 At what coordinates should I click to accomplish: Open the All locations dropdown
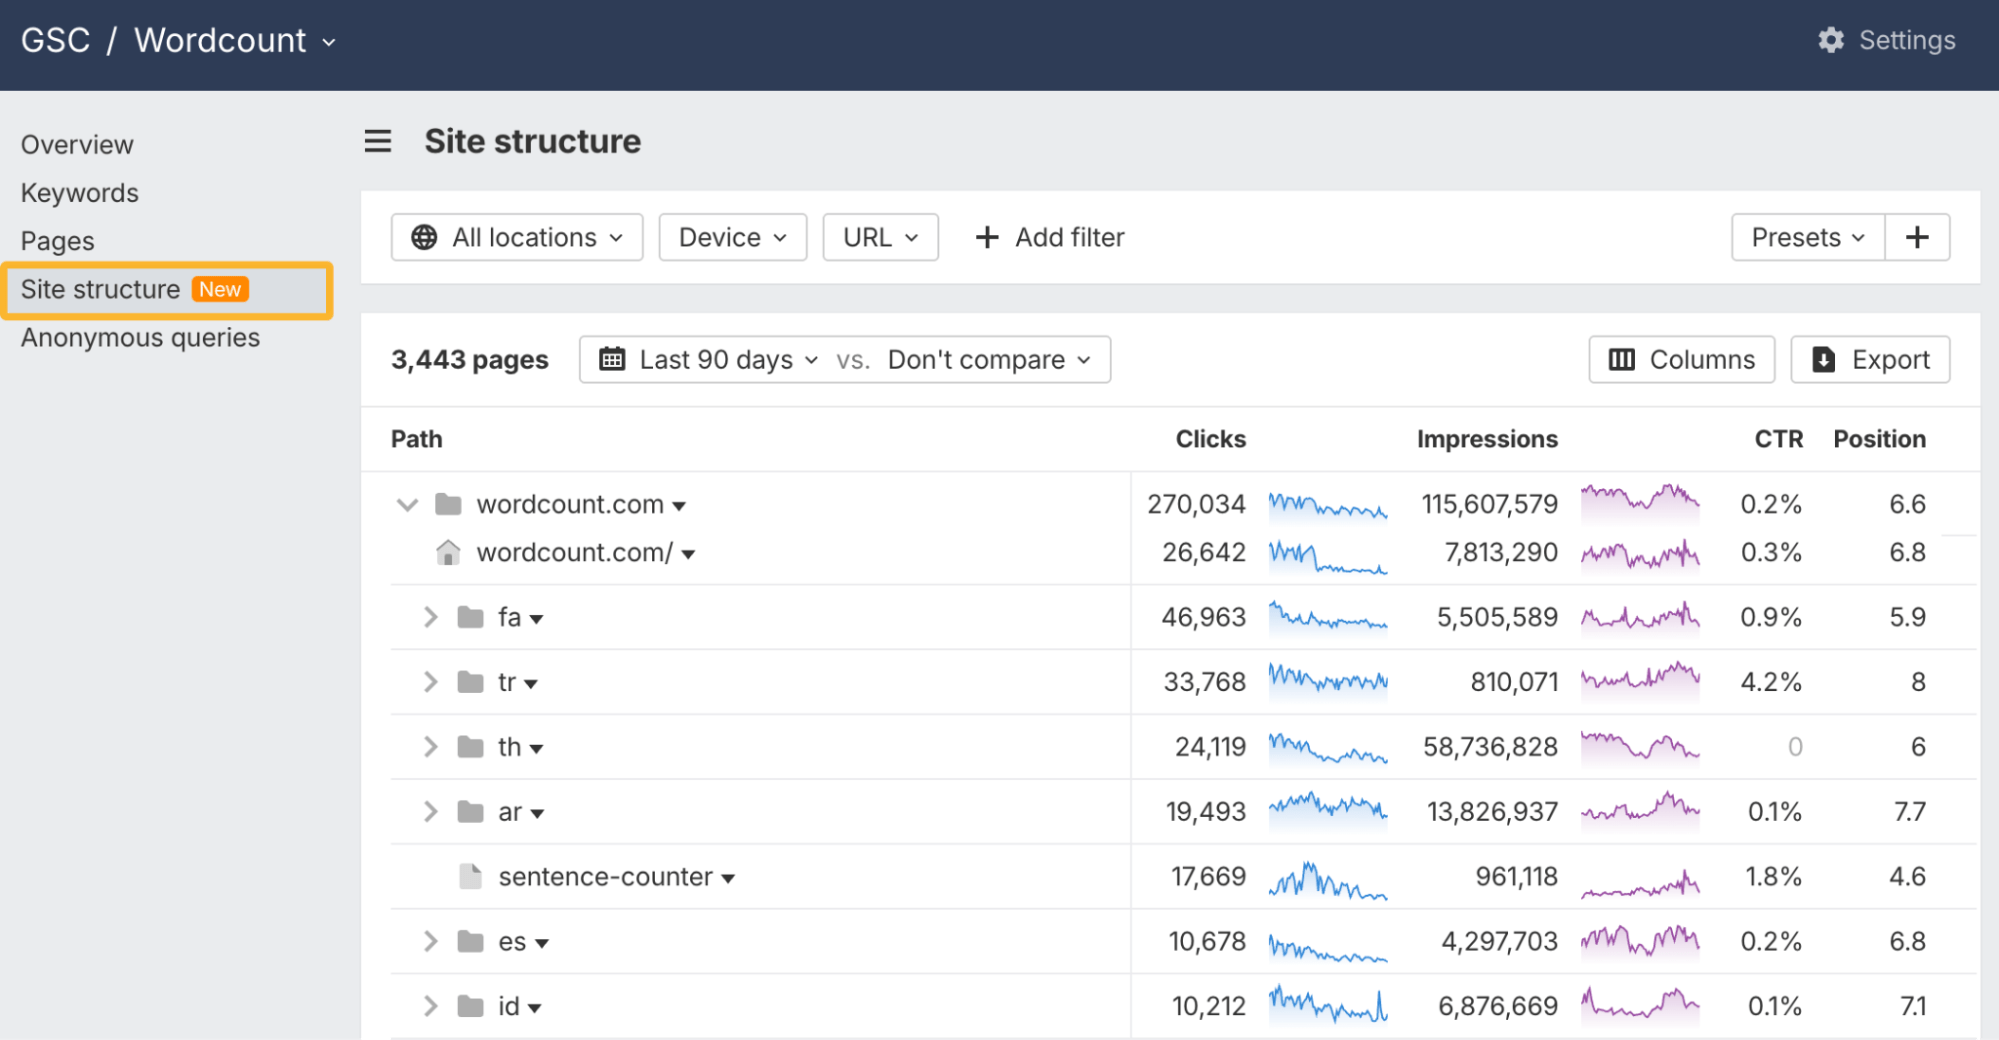(x=516, y=237)
